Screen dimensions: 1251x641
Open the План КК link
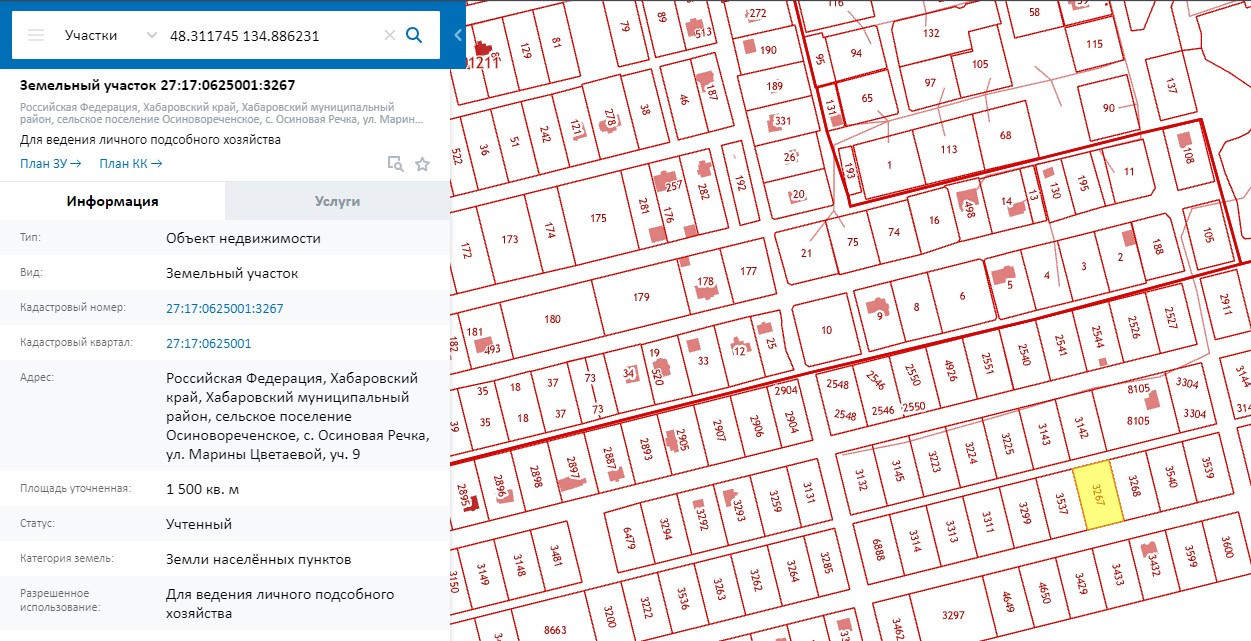coord(130,163)
